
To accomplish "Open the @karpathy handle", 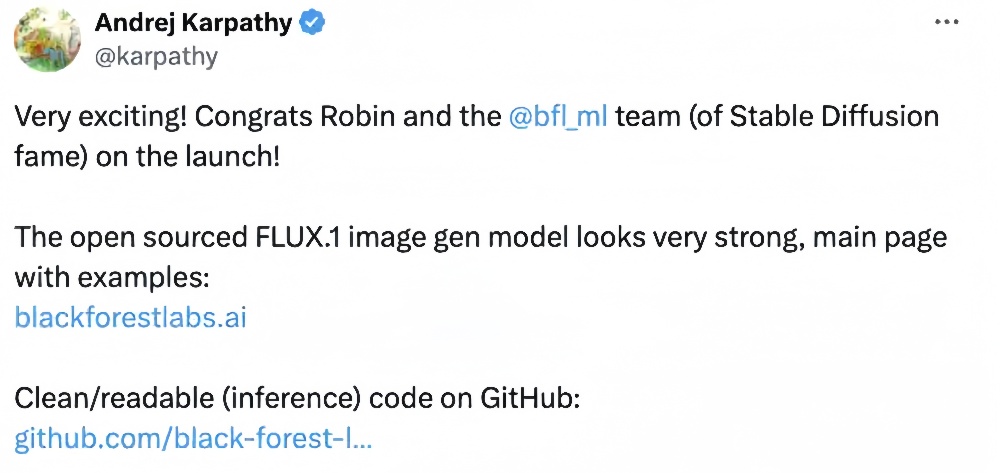I will pyautogui.click(x=155, y=57).
